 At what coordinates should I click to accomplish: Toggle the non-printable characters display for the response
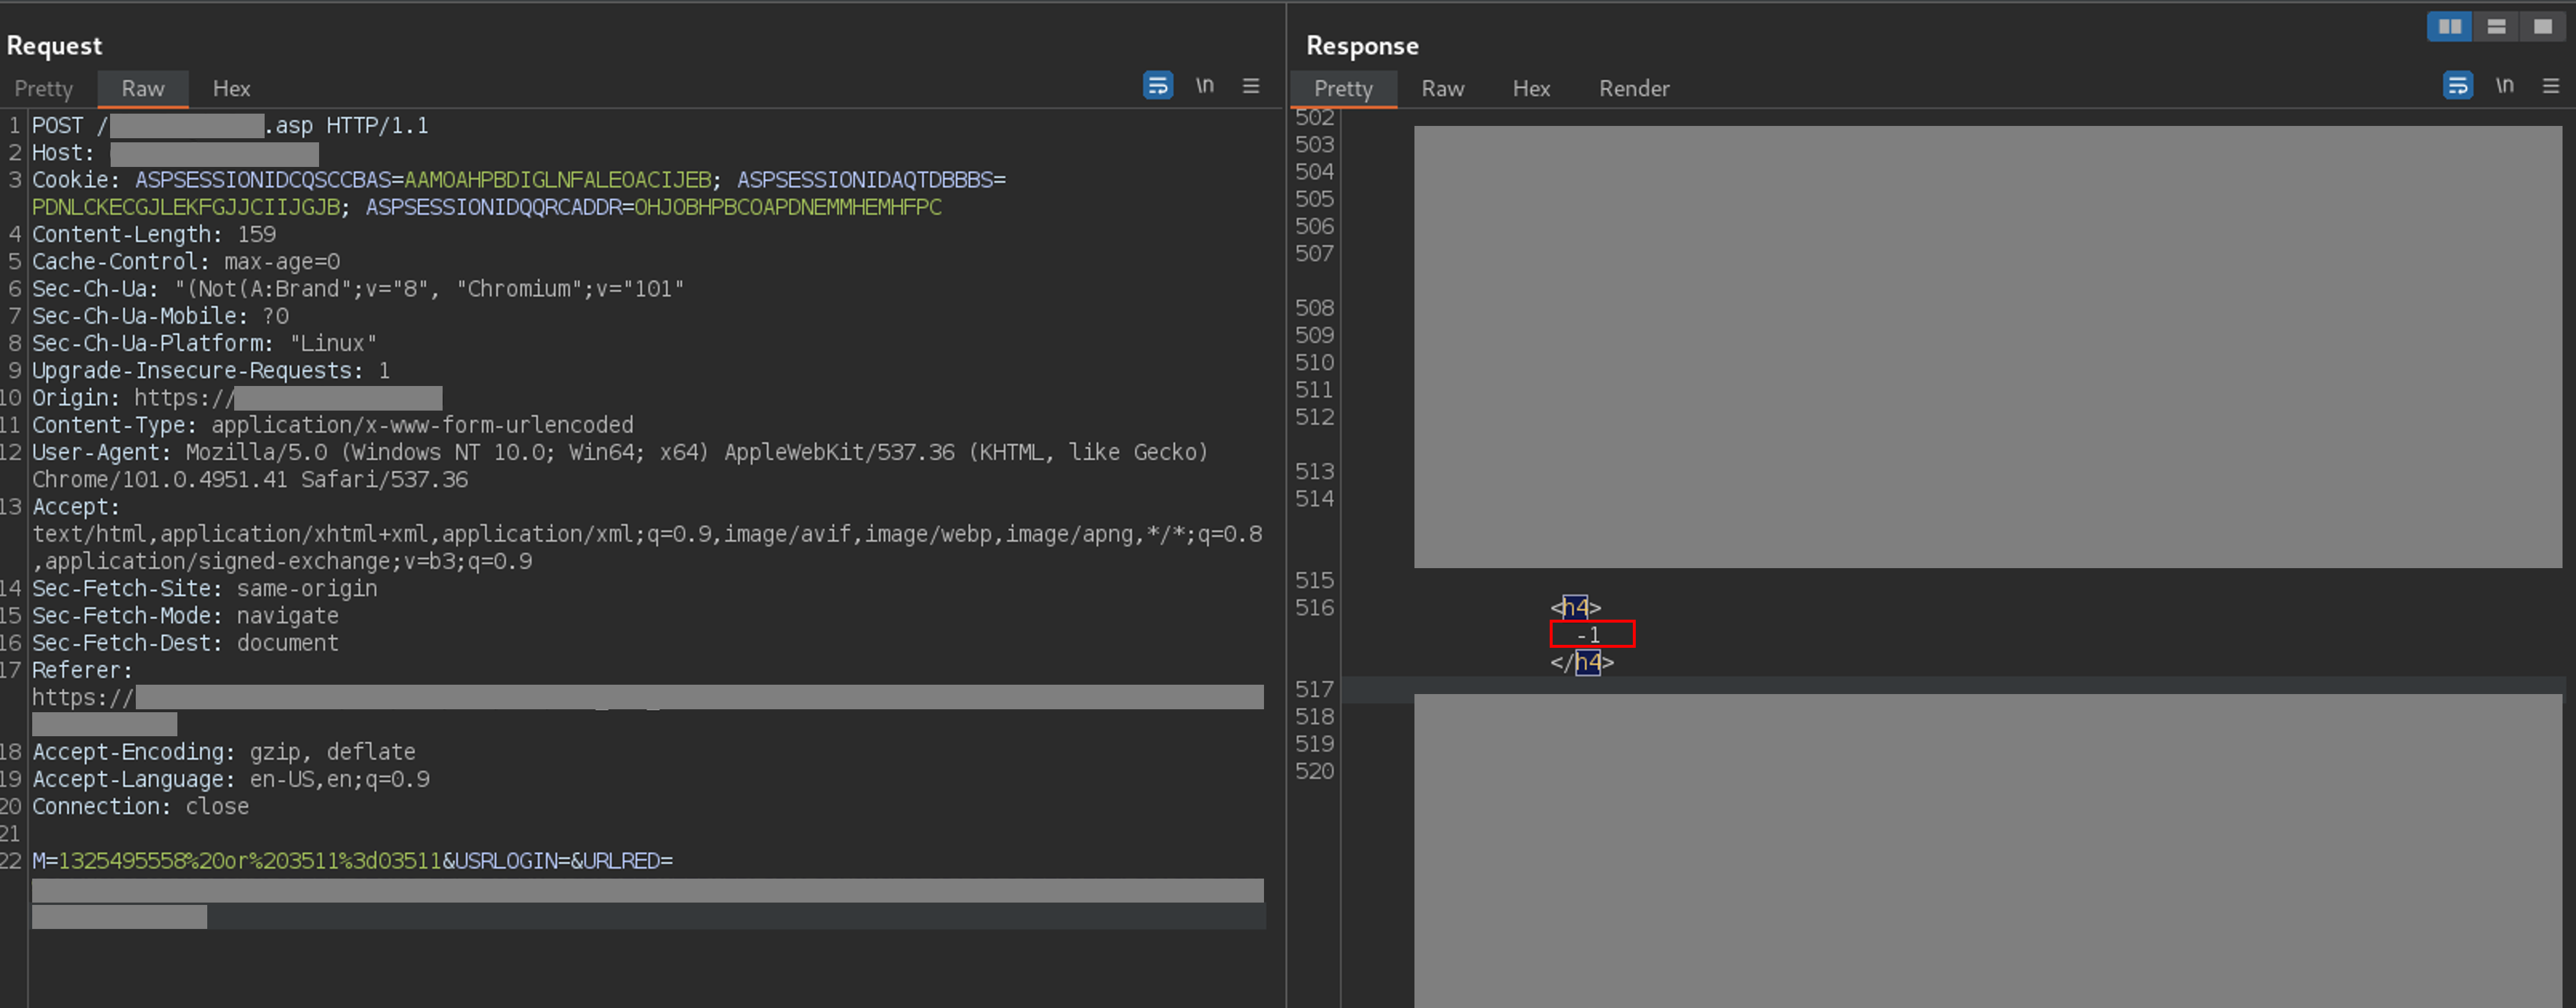pos(2505,85)
